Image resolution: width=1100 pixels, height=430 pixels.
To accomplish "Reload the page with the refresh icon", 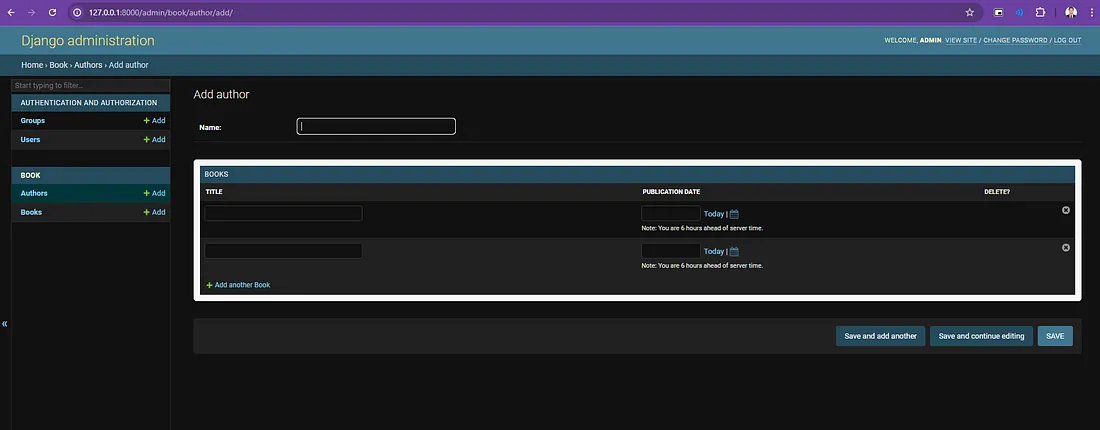I will 52,13.
